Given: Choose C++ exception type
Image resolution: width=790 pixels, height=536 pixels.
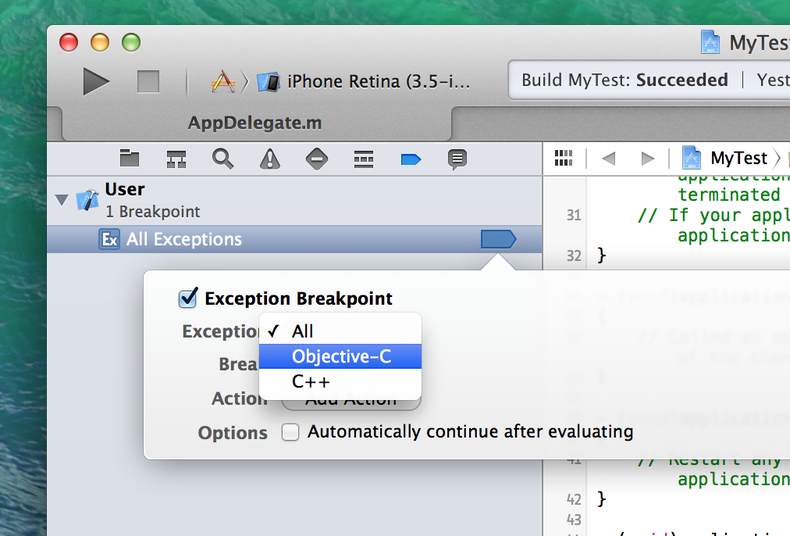Looking at the screenshot, I should (340, 381).
